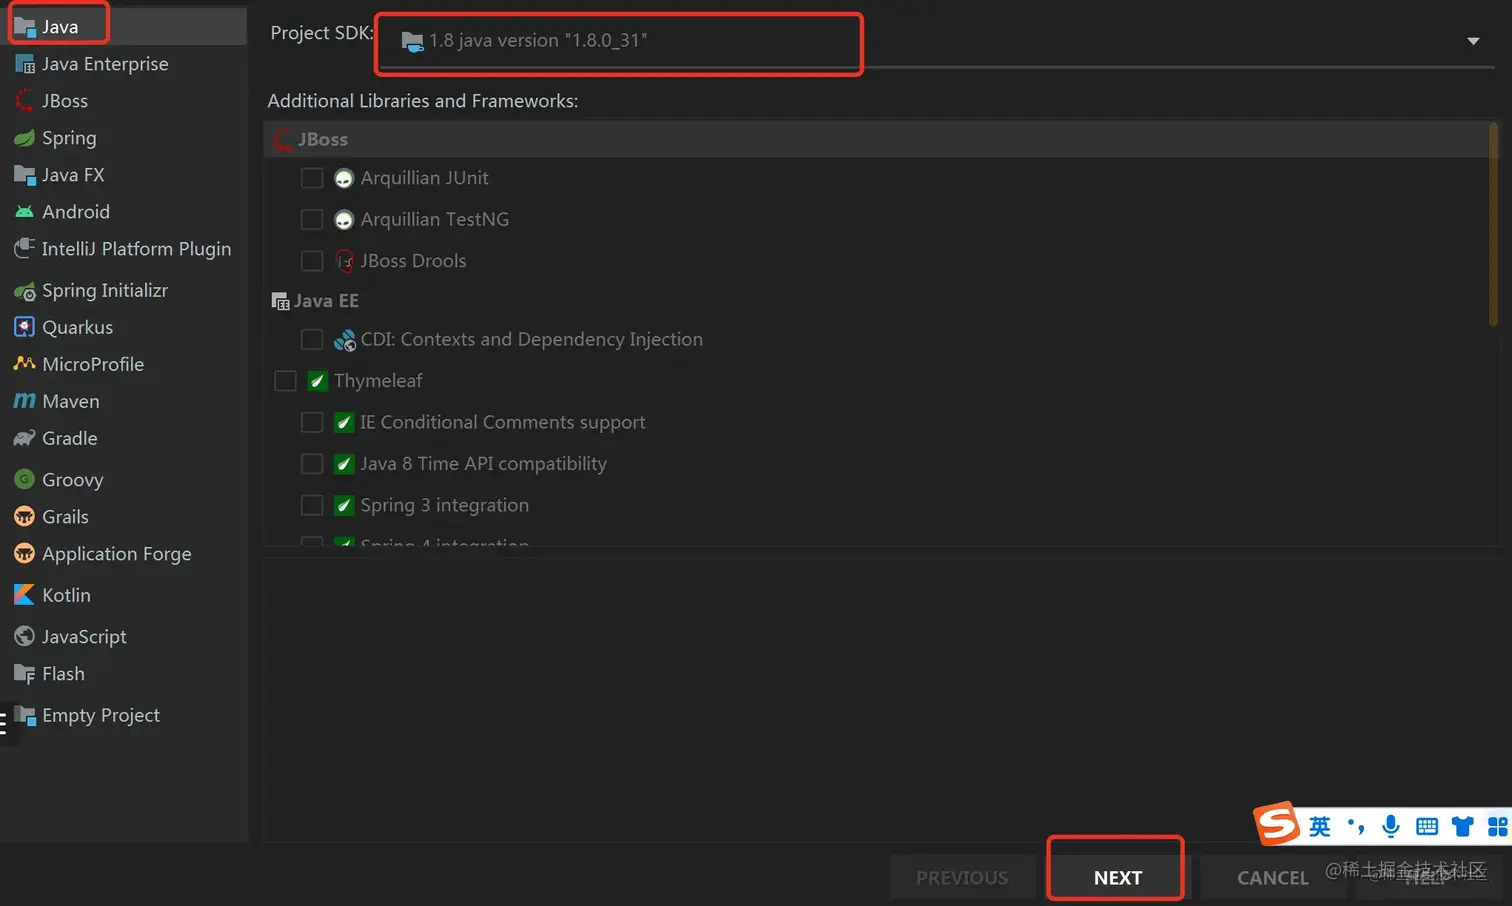Toggle the Thymeleaf checkbox
Screen dimensions: 1512x906
pos(285,381)
